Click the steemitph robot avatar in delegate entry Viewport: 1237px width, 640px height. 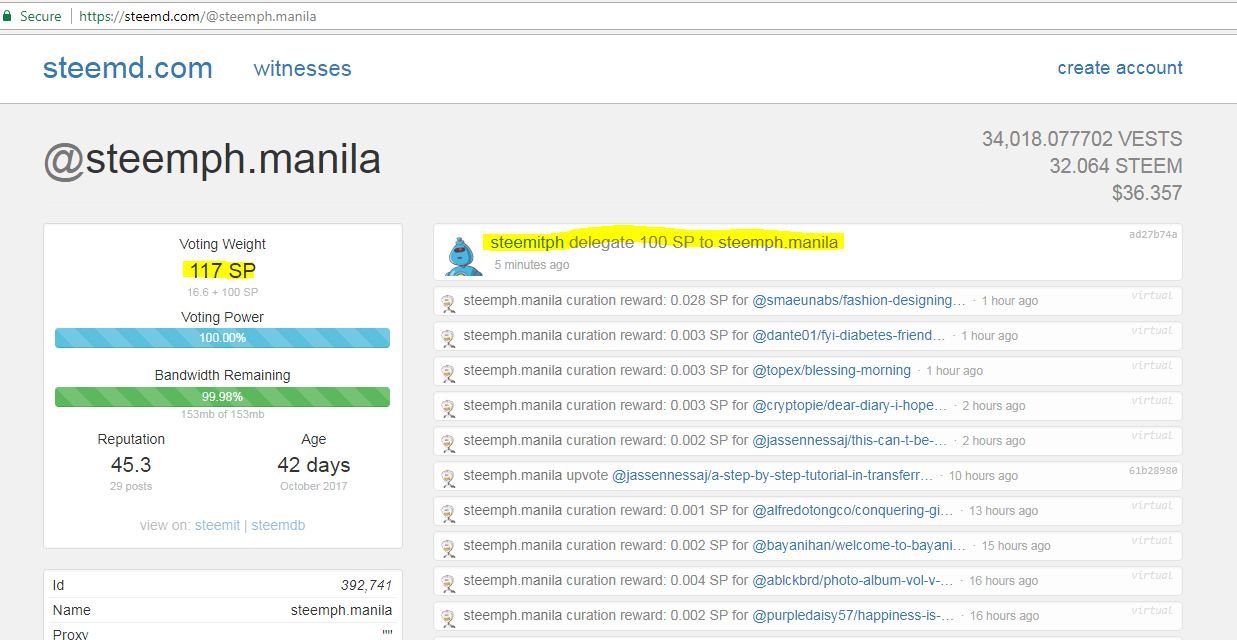[462, 256]
